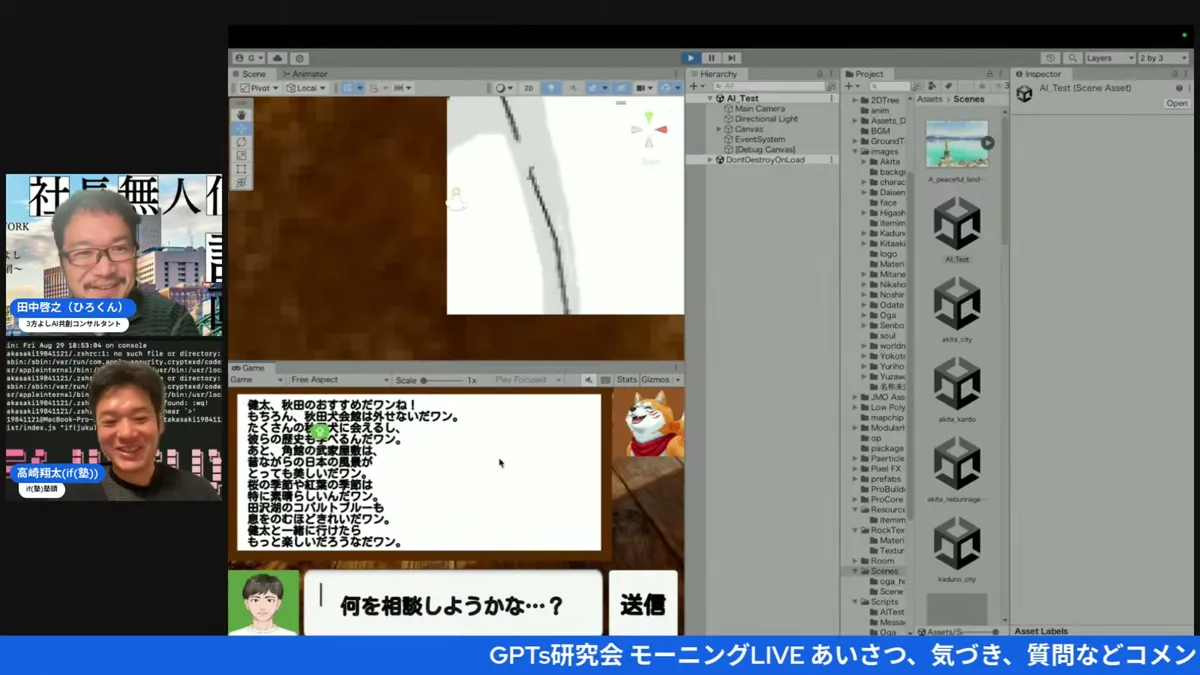This screenshot has height=675, width=1200.
Task: Open the global search magnifier icon
Action: 1073,58
